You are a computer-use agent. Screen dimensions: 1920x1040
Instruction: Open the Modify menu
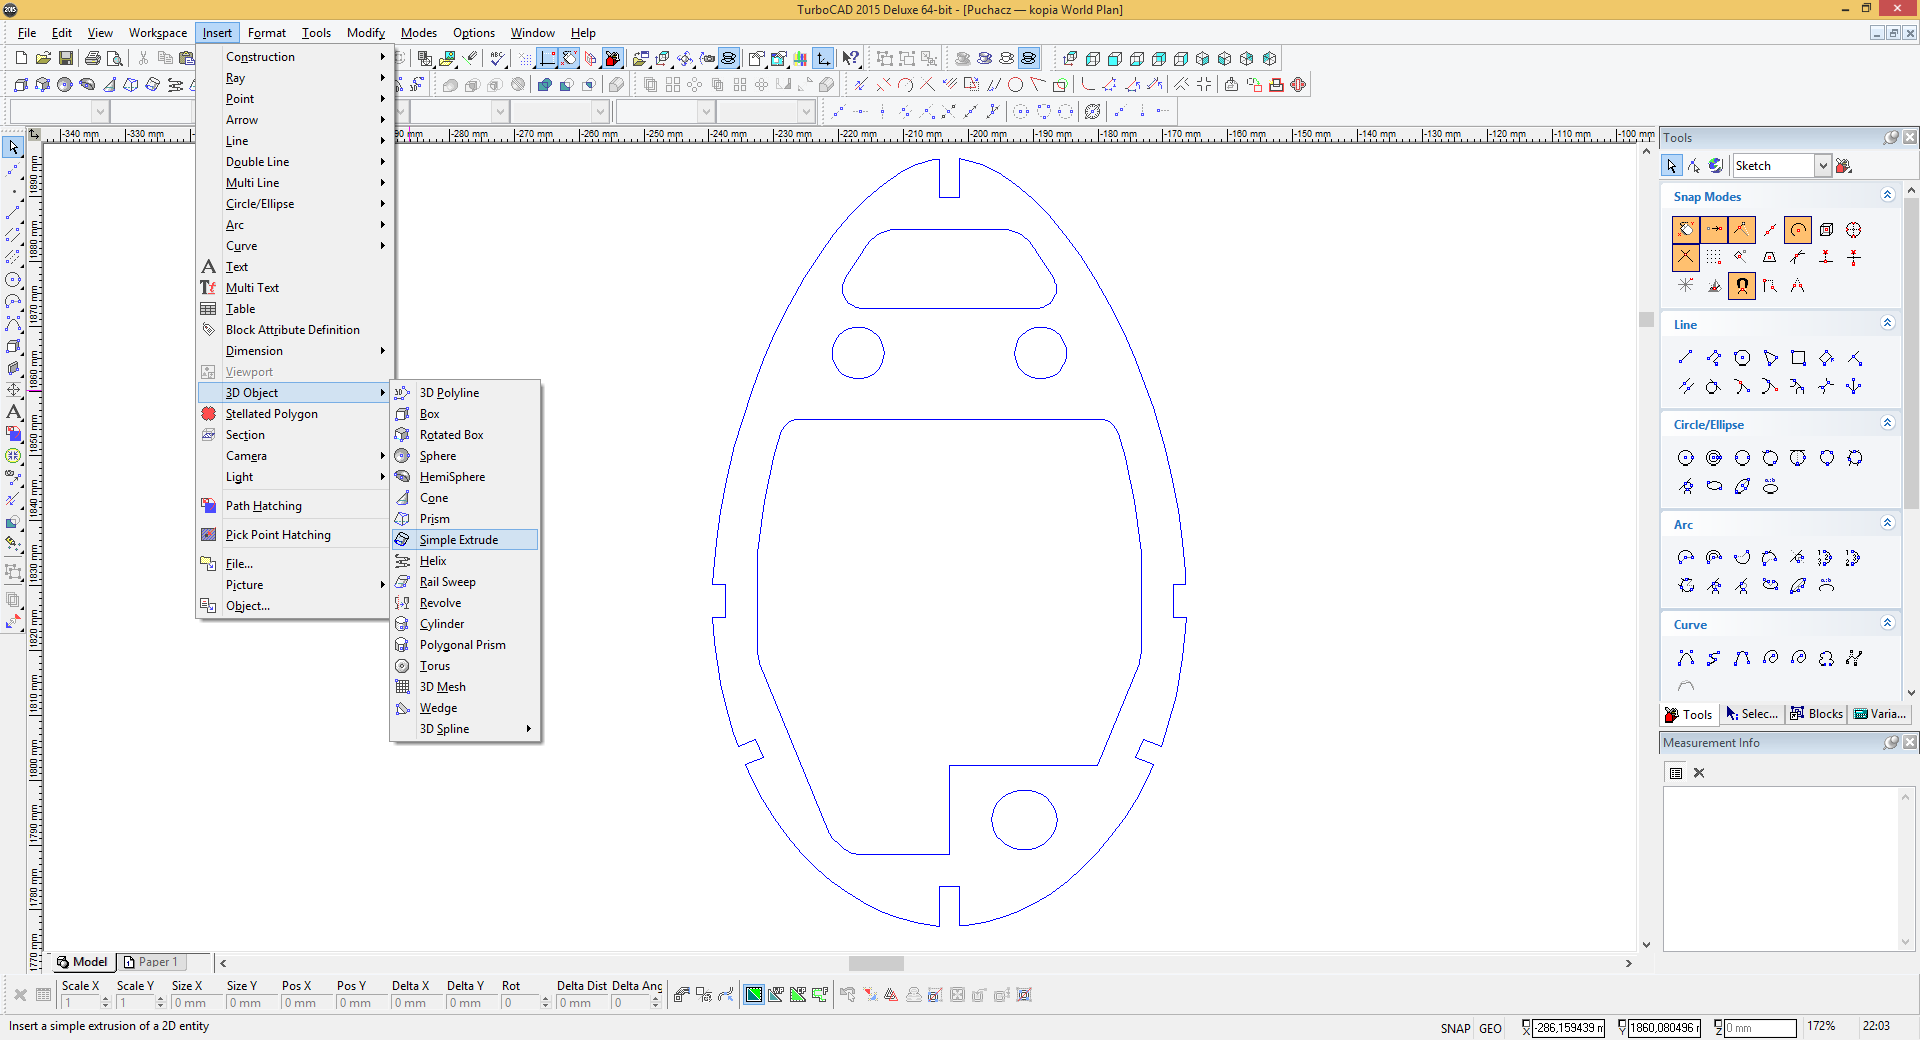tap(365, 33)
